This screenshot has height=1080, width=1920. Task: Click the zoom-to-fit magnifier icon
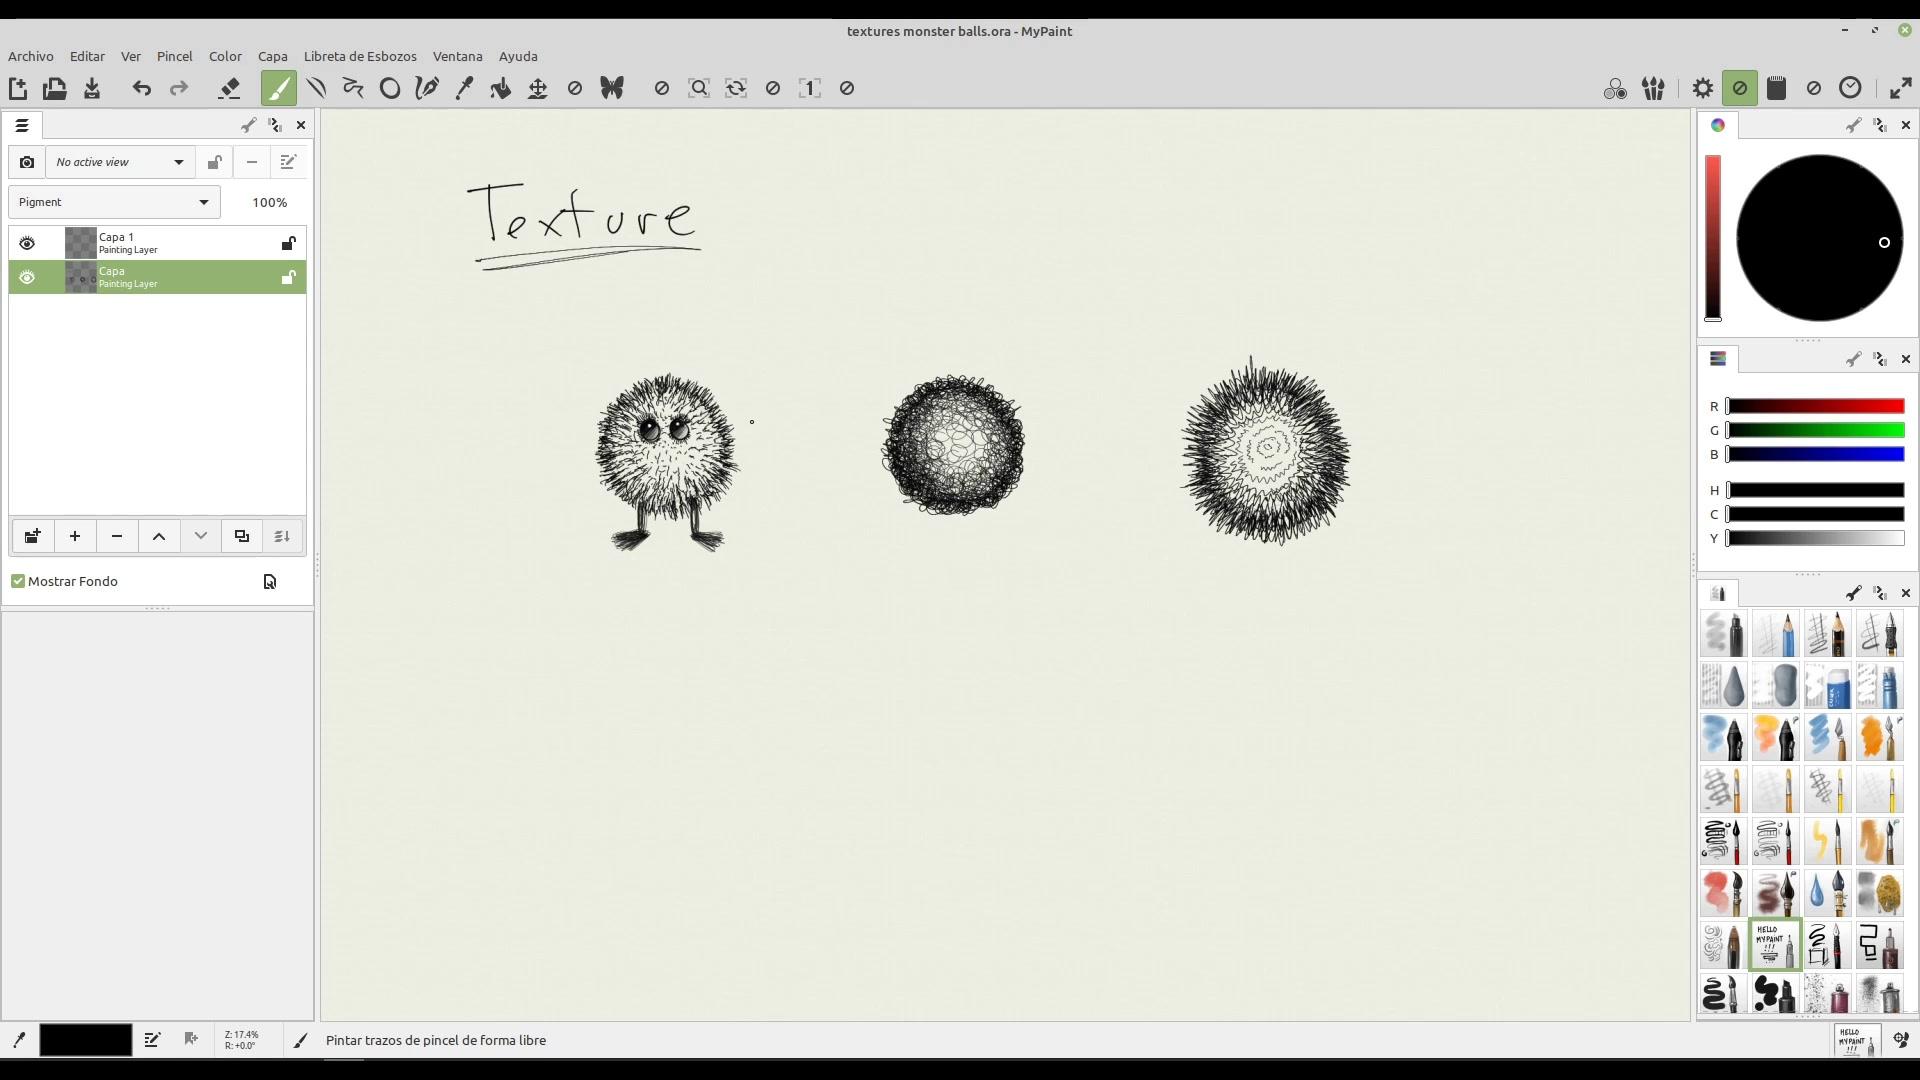pos(699,88)
